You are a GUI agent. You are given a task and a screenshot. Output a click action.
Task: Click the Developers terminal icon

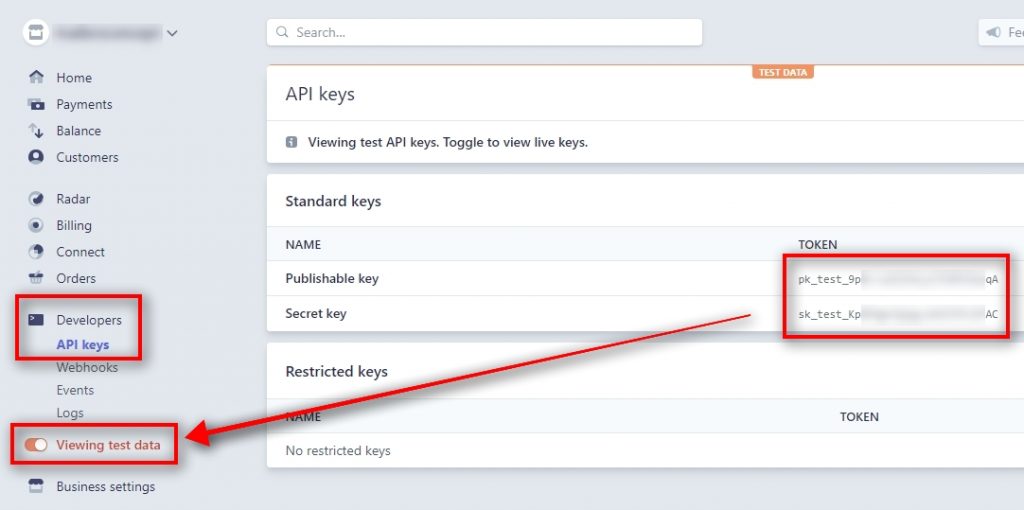click(36, 320)
